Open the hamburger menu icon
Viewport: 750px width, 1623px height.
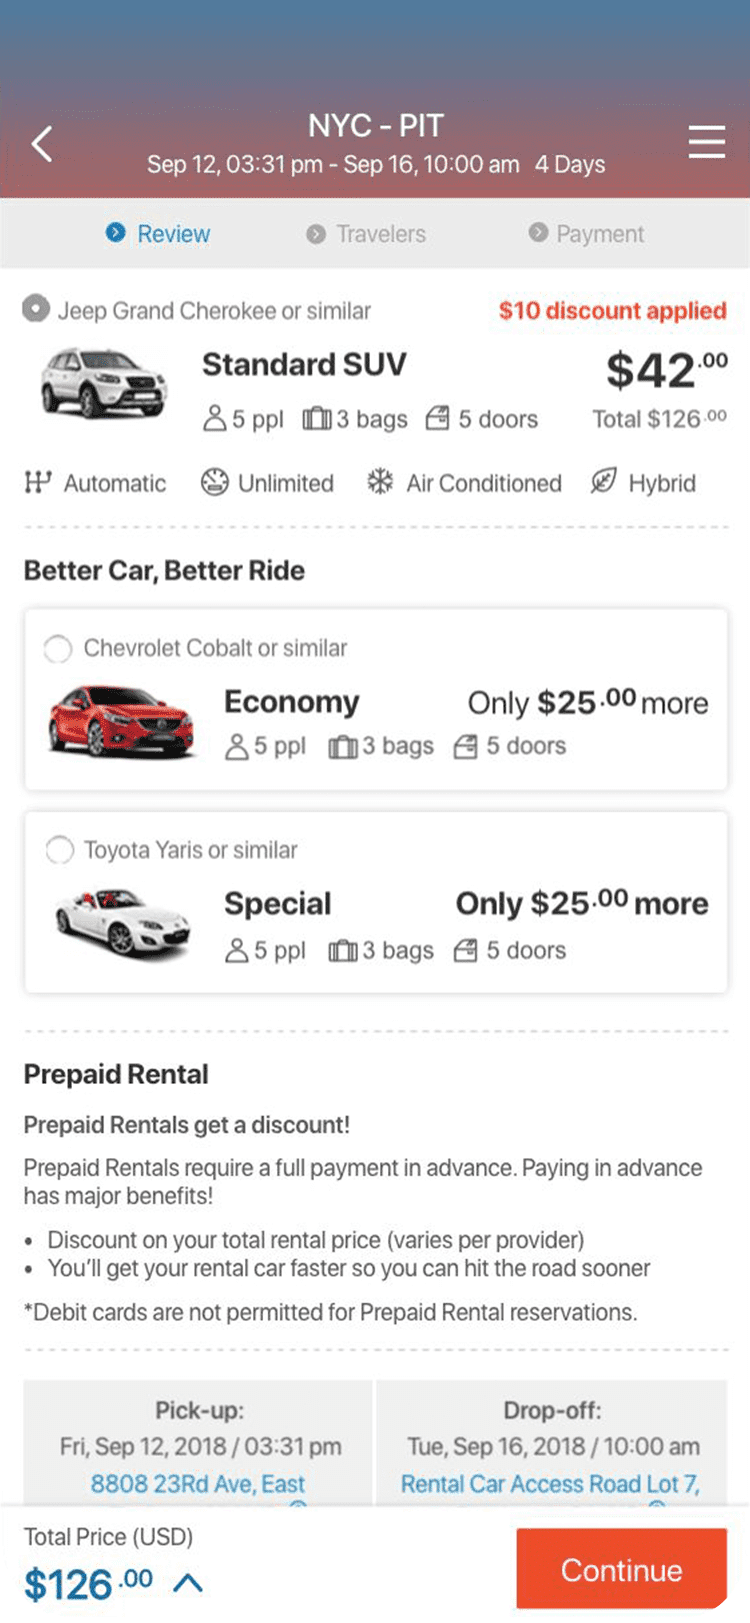coord(706,142)
